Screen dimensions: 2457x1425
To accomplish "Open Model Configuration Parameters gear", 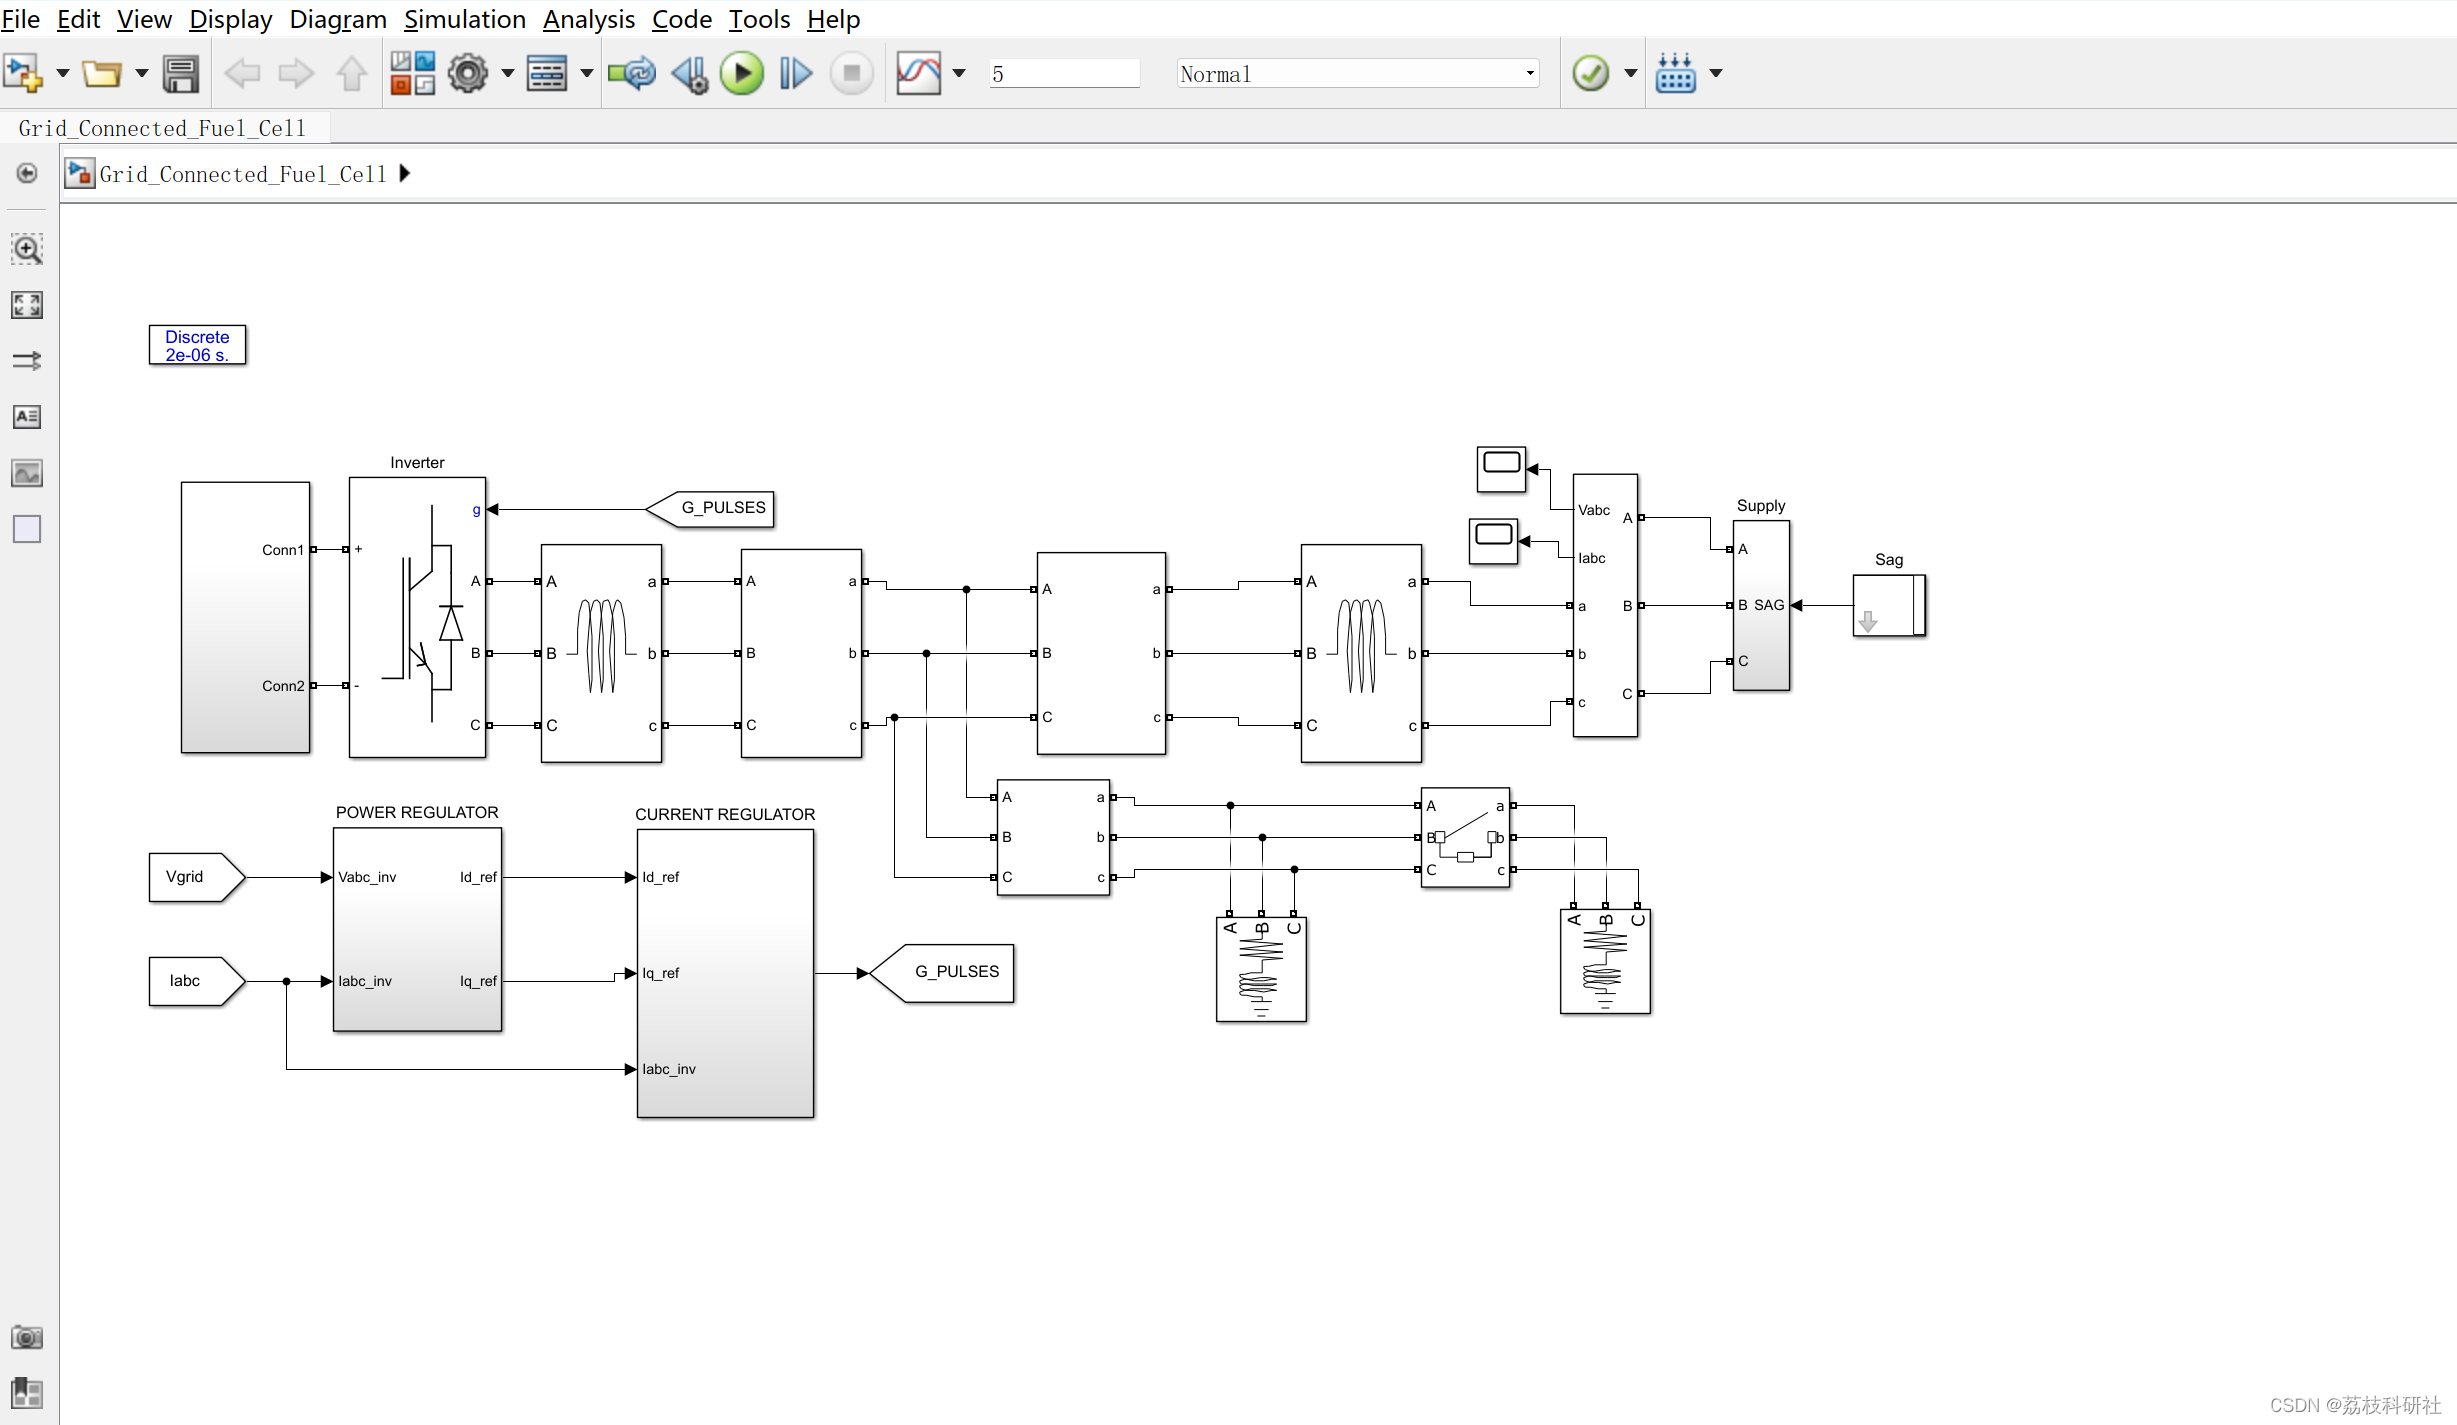I will coord(467,73).
